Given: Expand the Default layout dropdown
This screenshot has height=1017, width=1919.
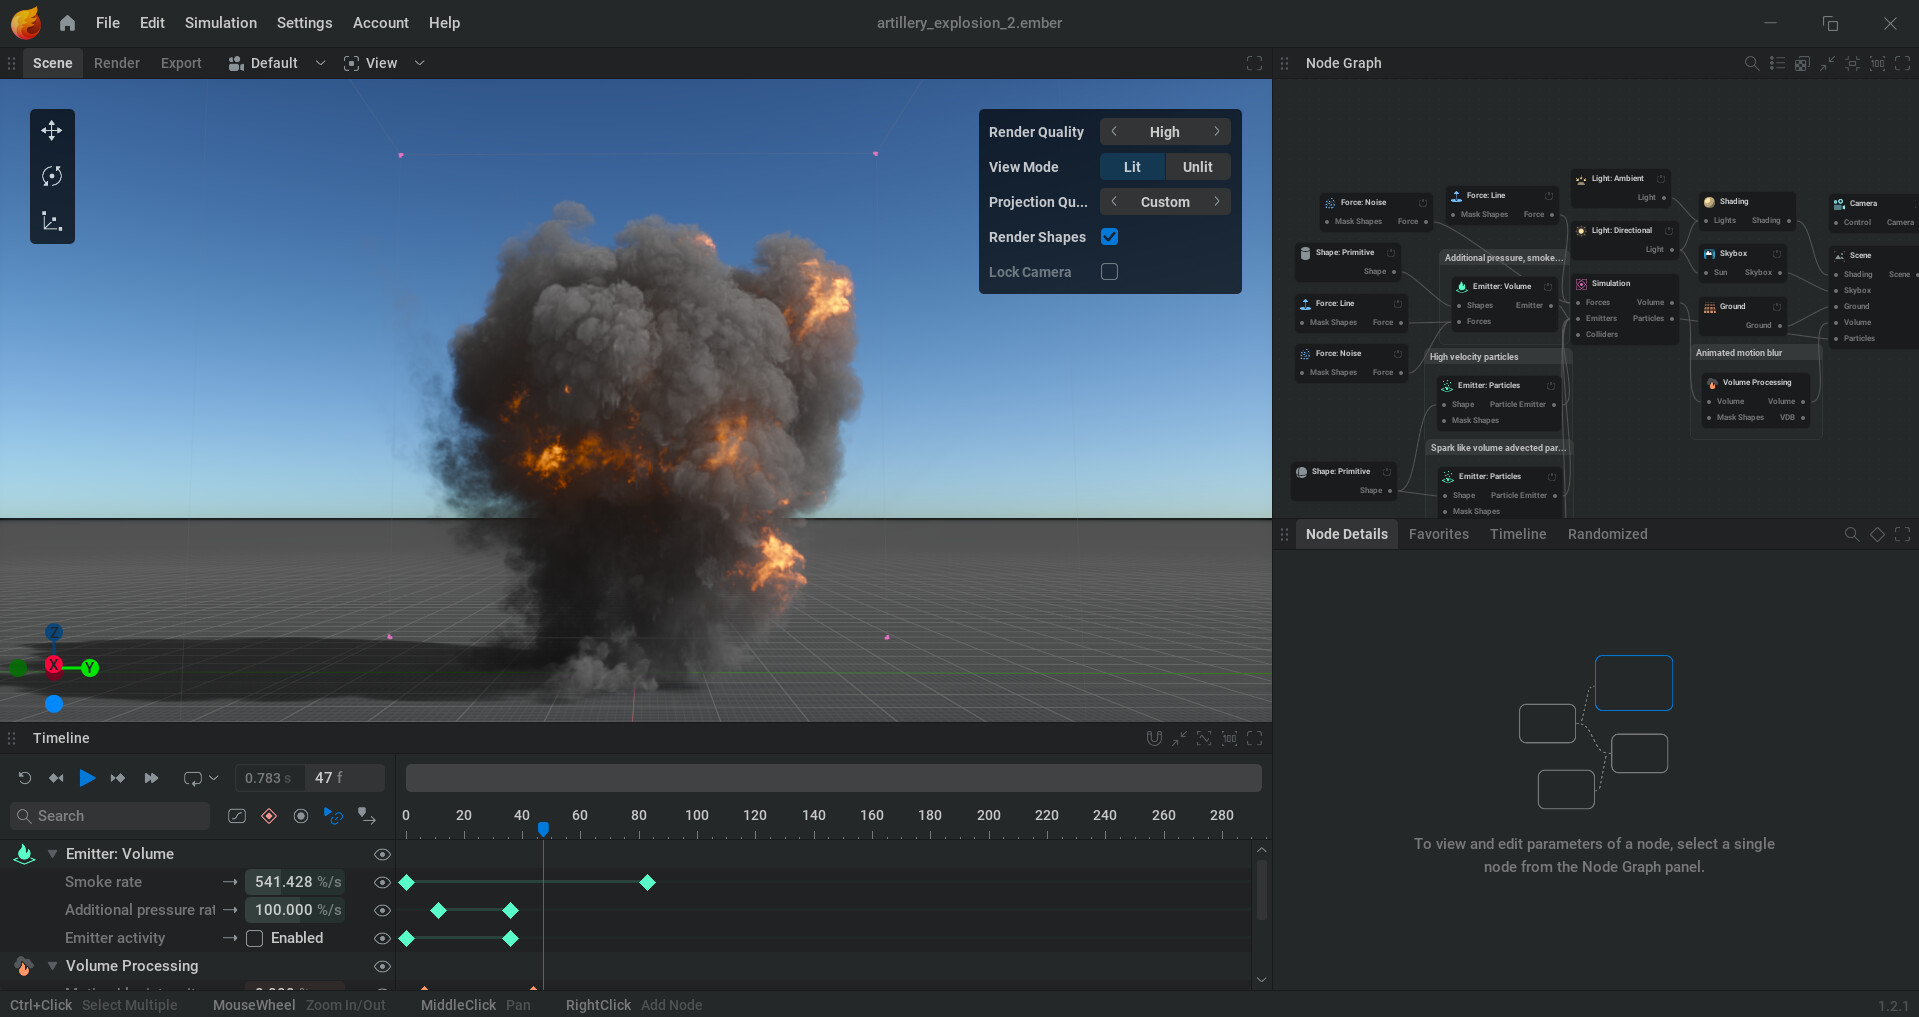Looking at the screenshot, I should point(320,63).
